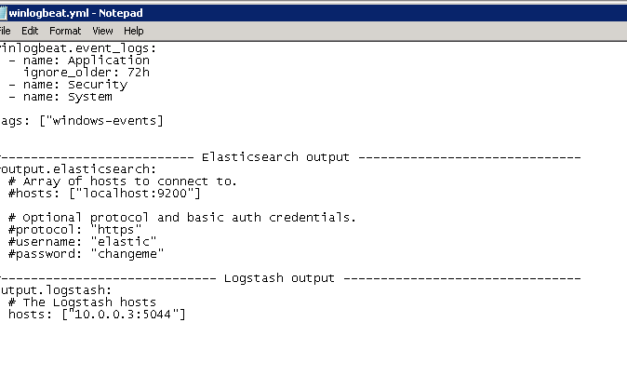
Task: Place cursor in the name: Application line
Action: coord(79,60)
